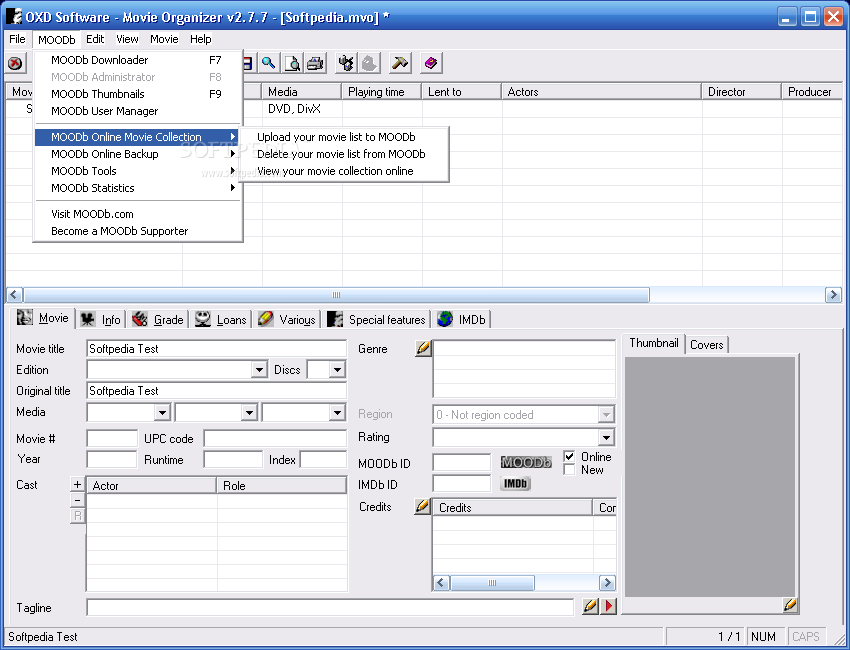Click the Lent to column header
Image resolution: width=850 pixels, height=650 pixels.
click(461, 92)
